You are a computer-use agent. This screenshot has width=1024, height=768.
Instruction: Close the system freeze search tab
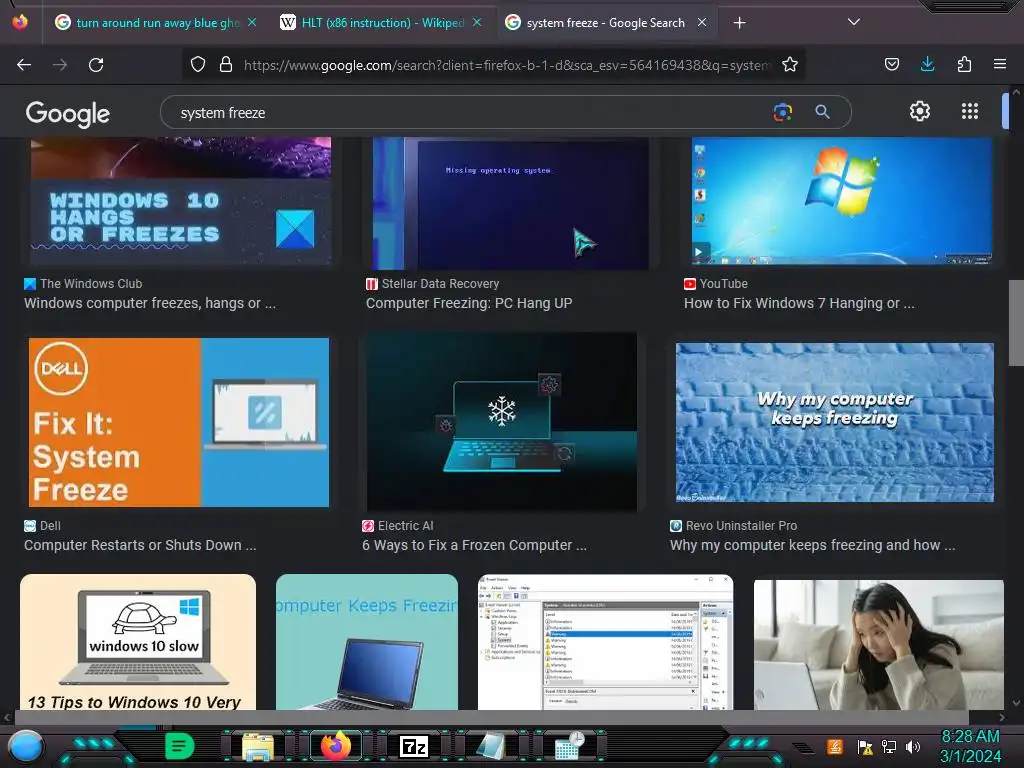(x=702, y=22)
